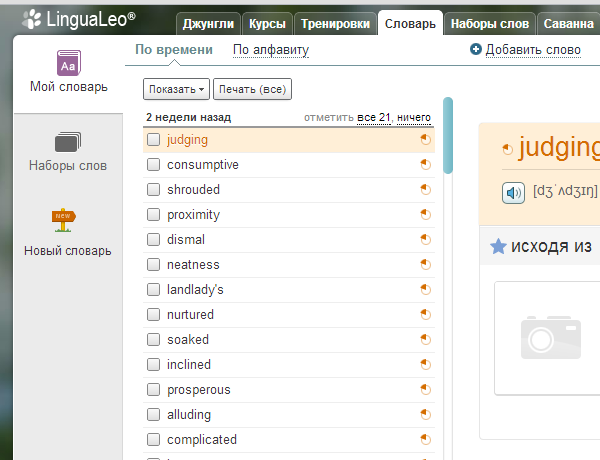Click the New Dictionary signpost icon
The width and height of the screenshot is (600, 460).
66,221
